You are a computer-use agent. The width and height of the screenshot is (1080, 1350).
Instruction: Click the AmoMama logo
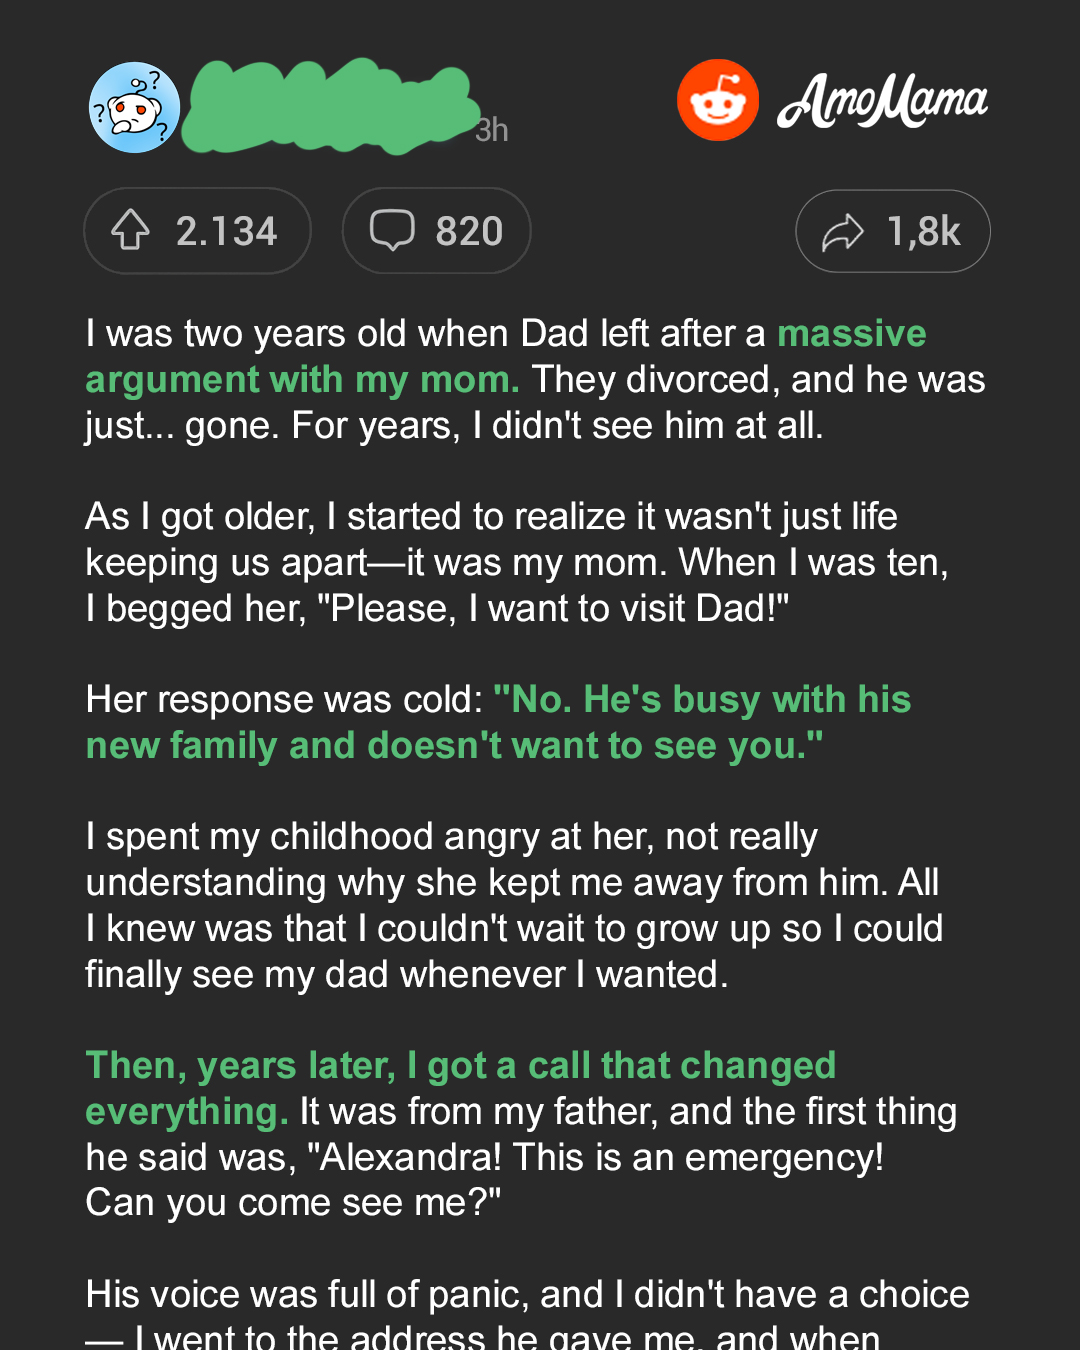pos(882,101)
